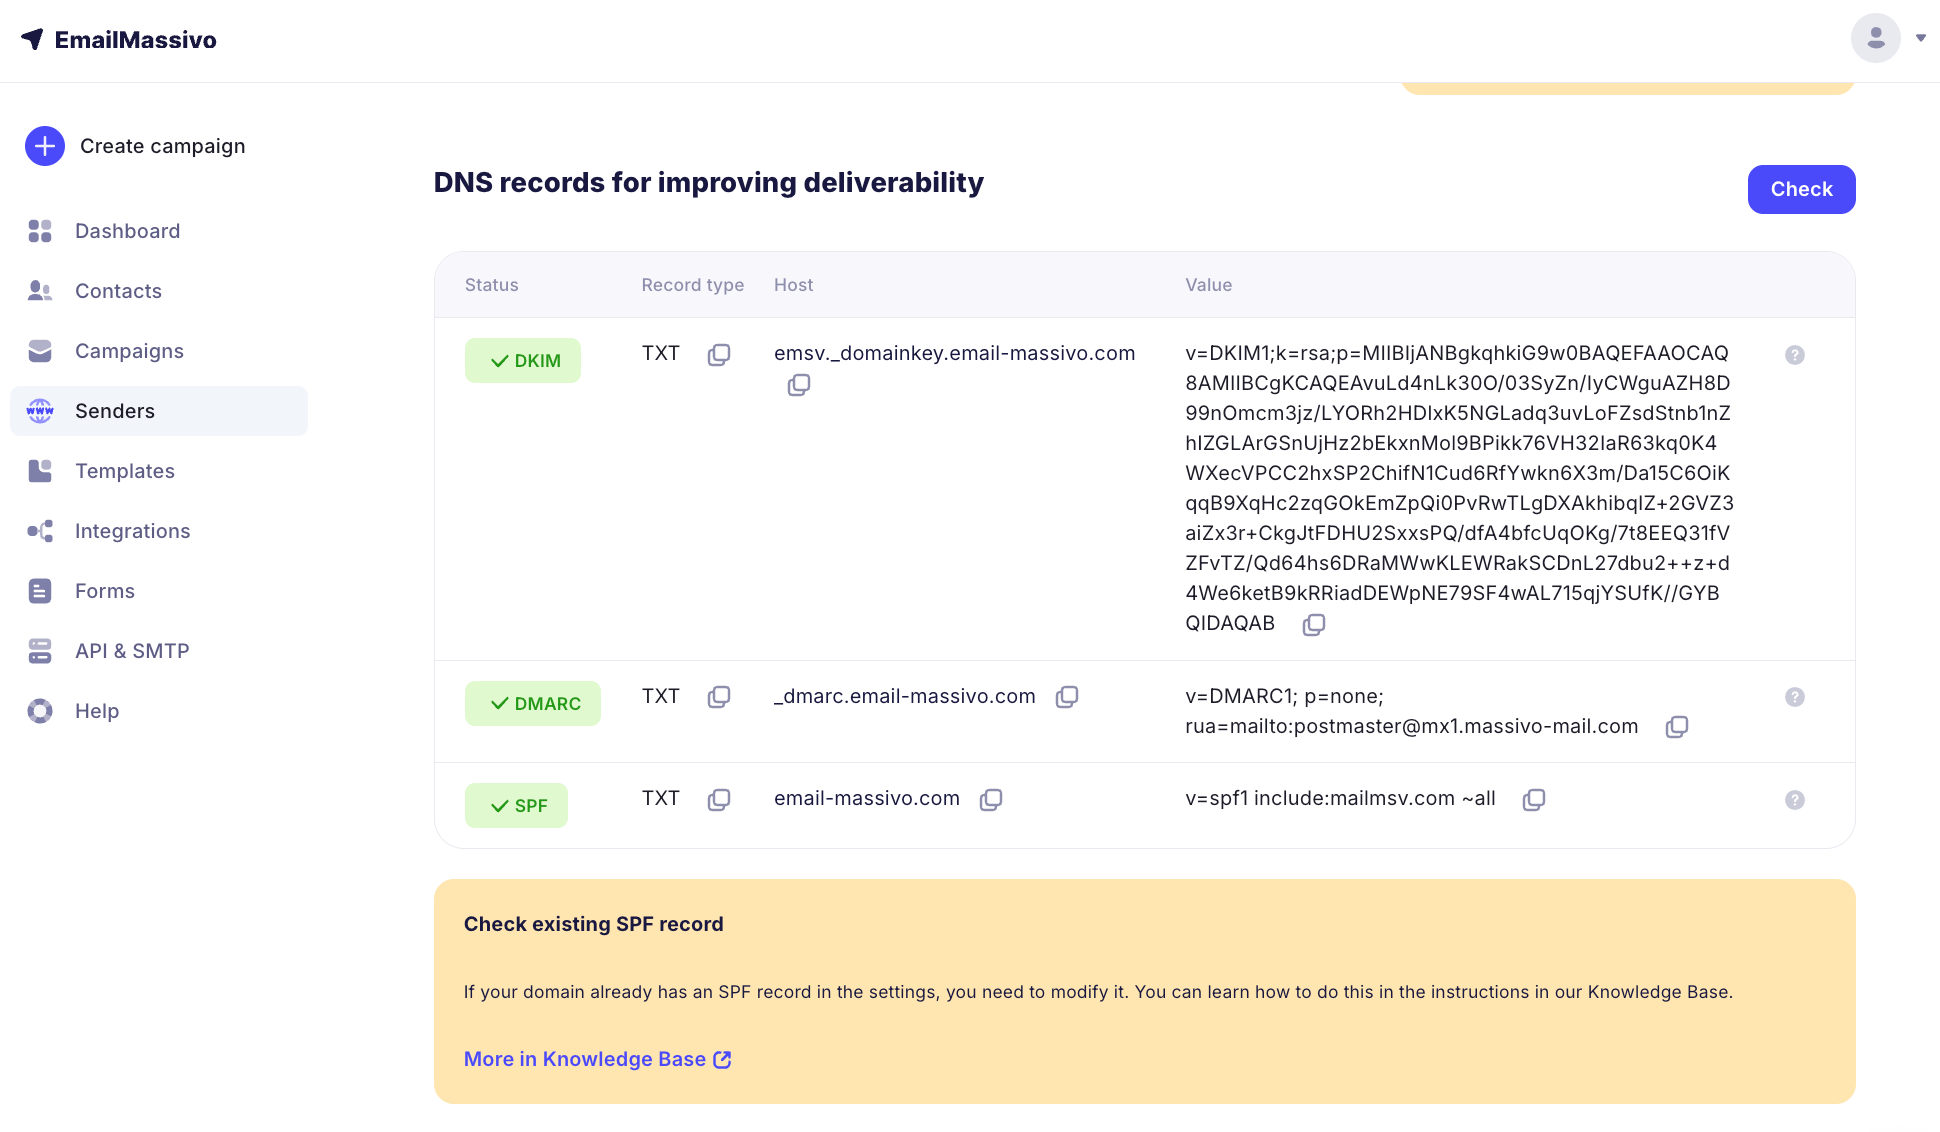The image size is (1940, 1132).
Task: Show help tooltip for DMARC record
Action: coord(1795,697)
